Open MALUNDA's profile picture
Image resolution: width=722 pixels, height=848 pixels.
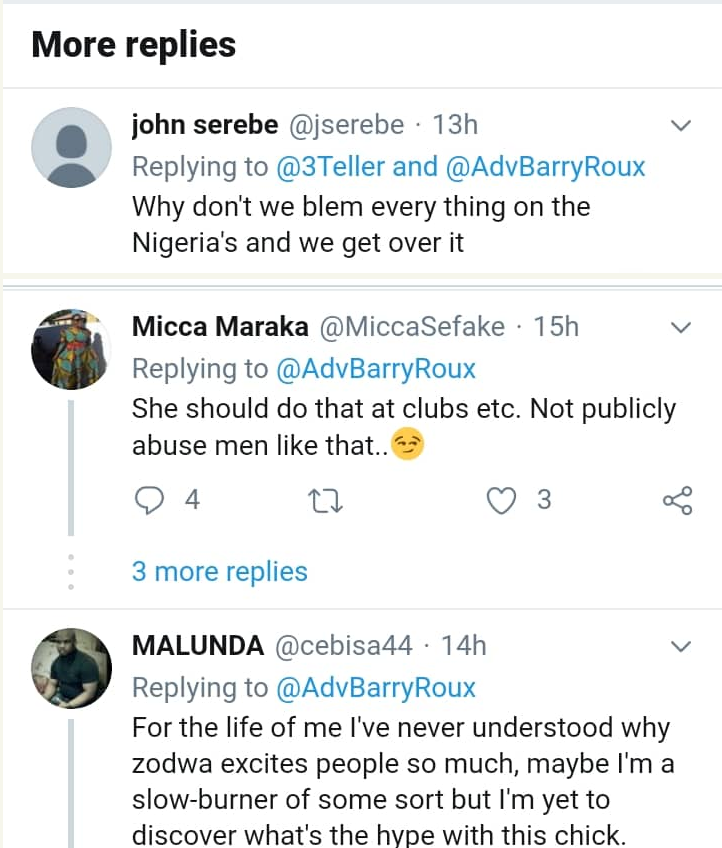(x=71, y=668)
